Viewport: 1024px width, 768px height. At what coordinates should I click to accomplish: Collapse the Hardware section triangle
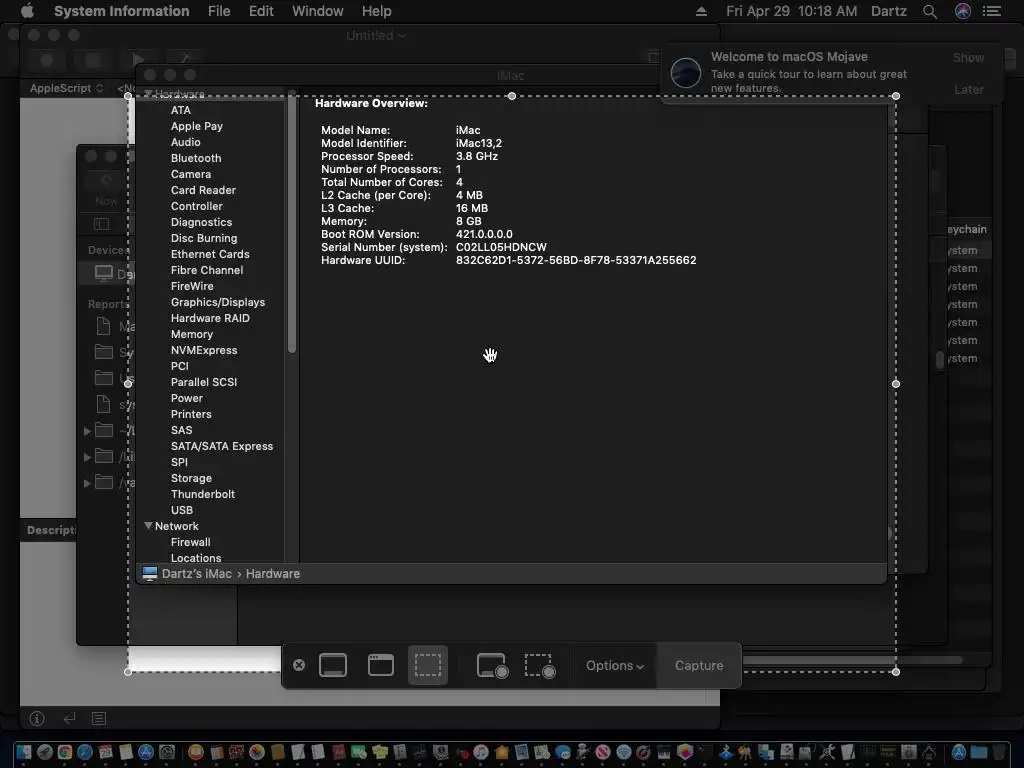(x=148, y=94)
